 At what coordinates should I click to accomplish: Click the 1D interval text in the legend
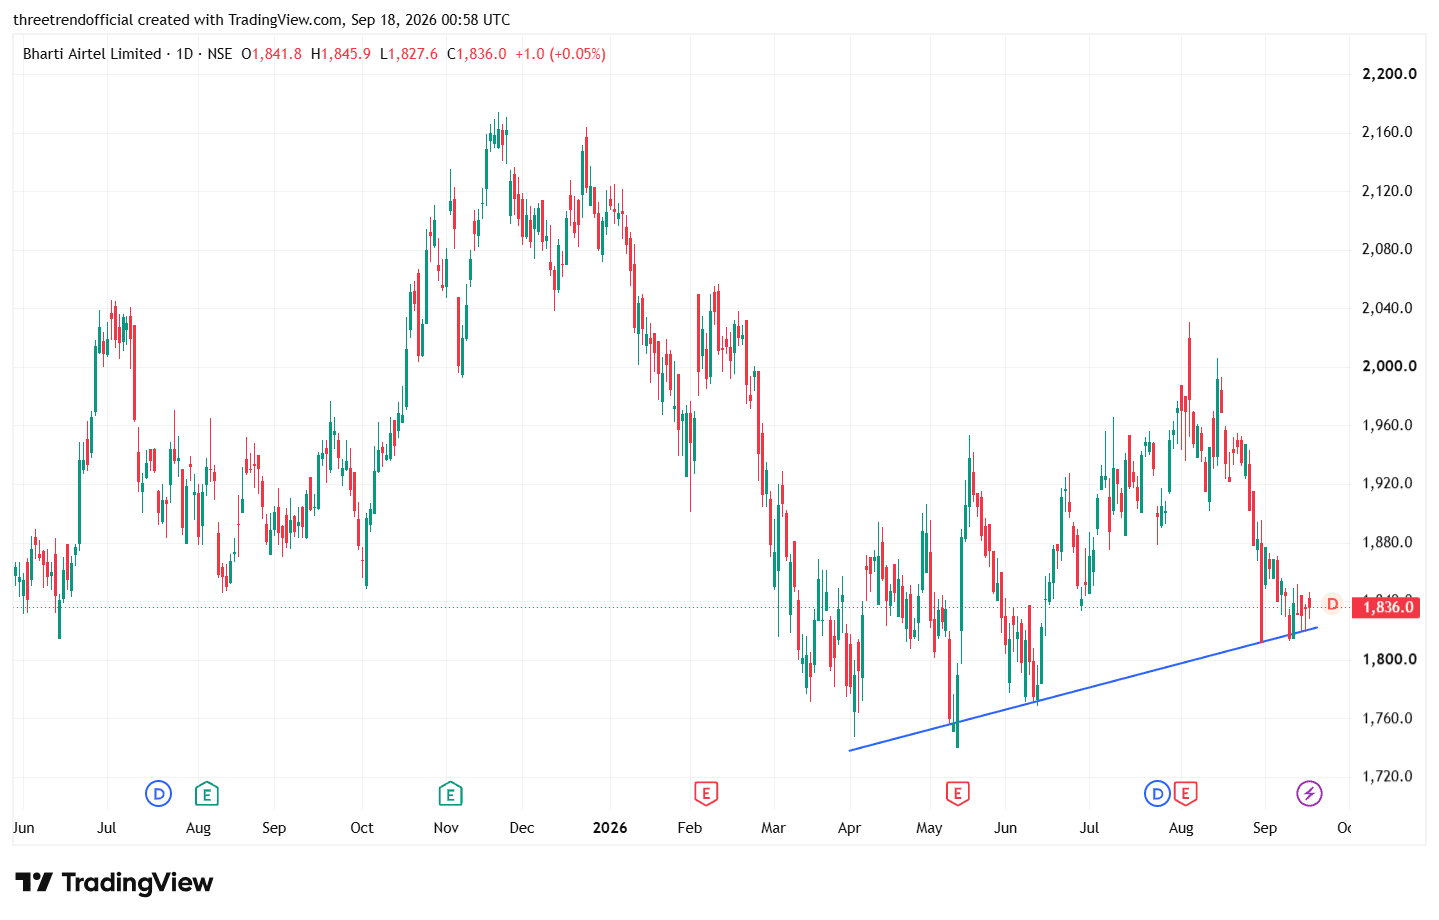184,54
